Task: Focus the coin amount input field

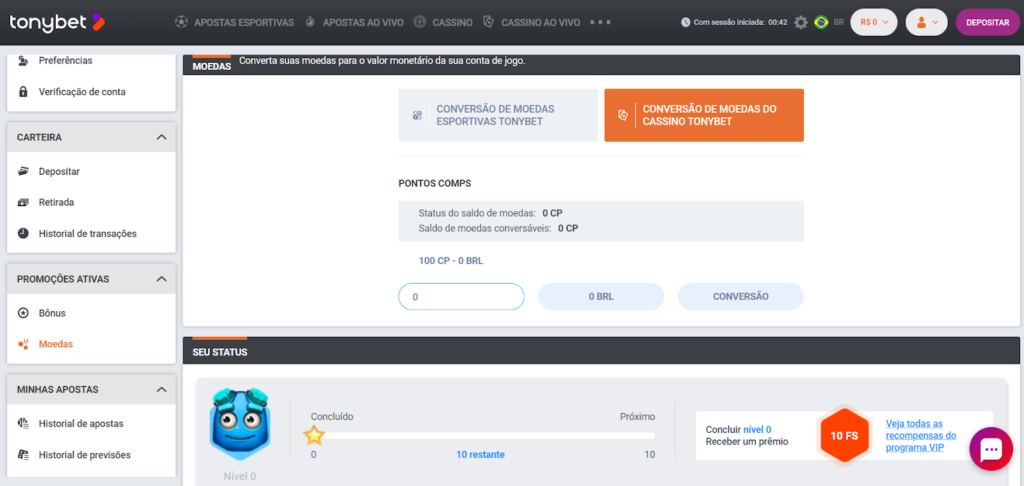Action: click(x=461, y=296)
